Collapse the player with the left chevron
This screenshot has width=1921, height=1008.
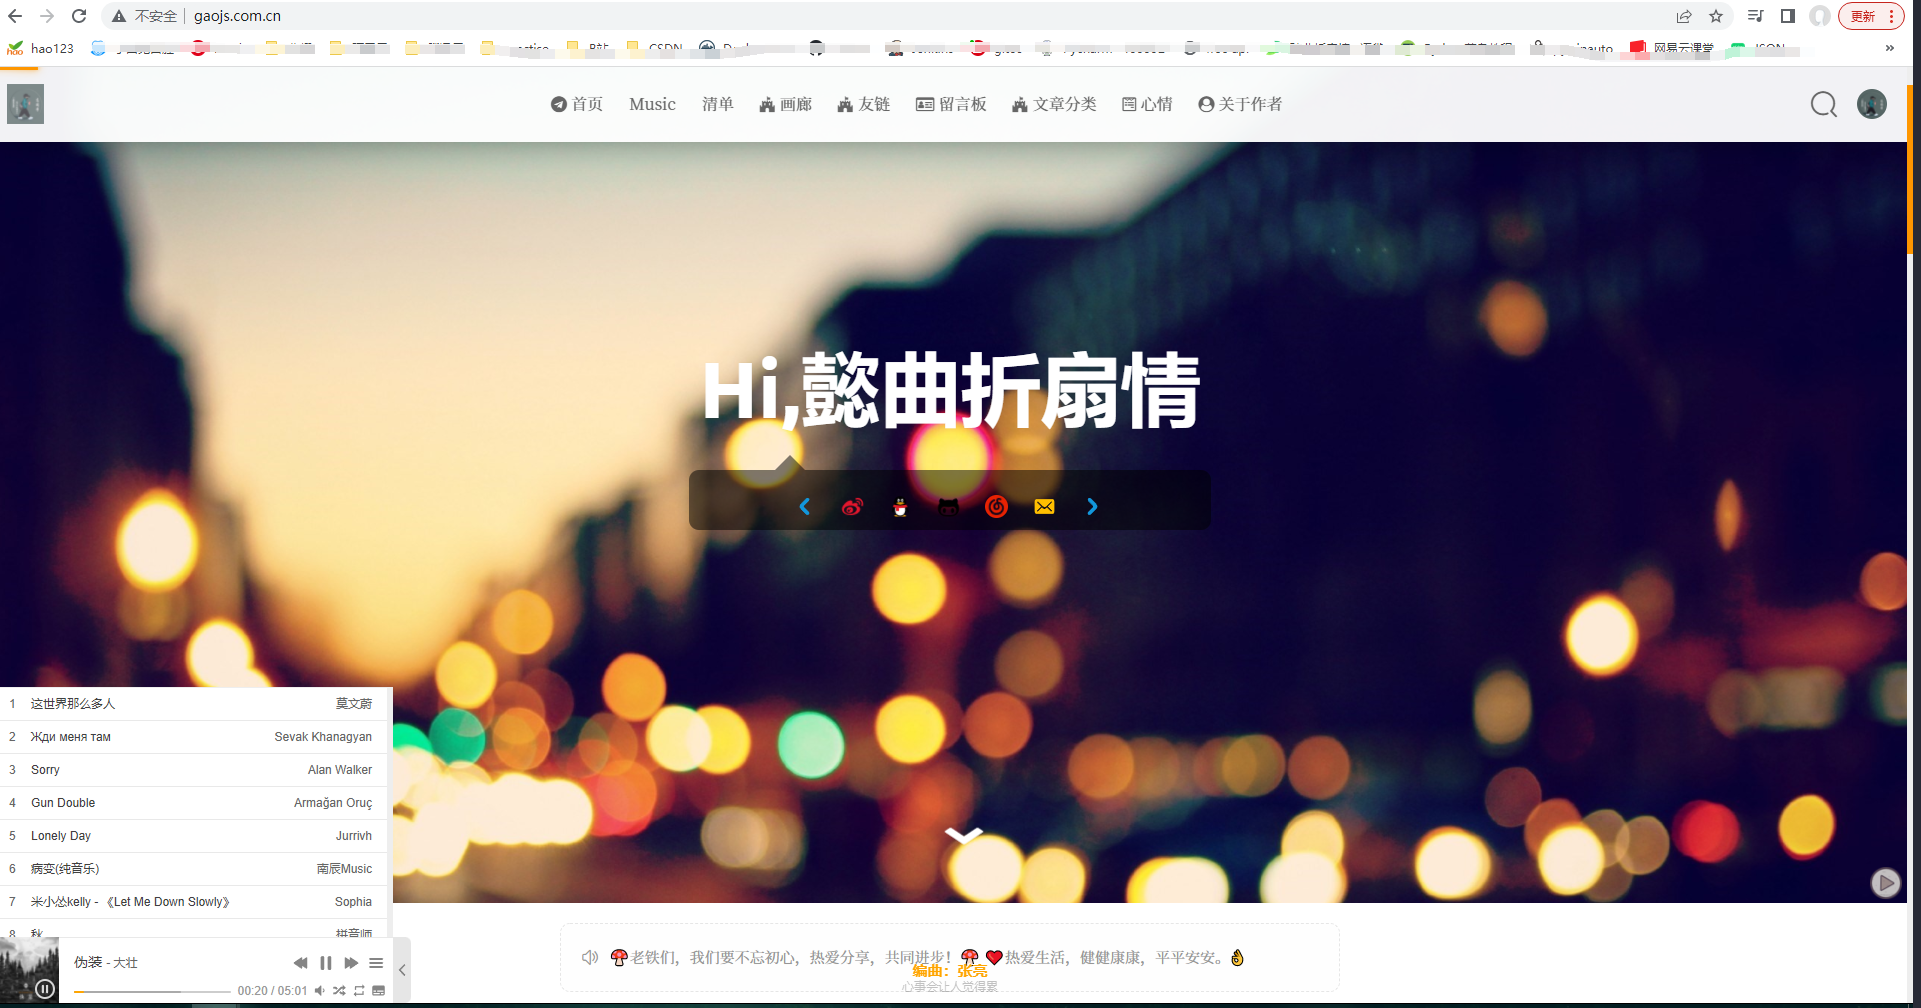(x=403, y=968)
